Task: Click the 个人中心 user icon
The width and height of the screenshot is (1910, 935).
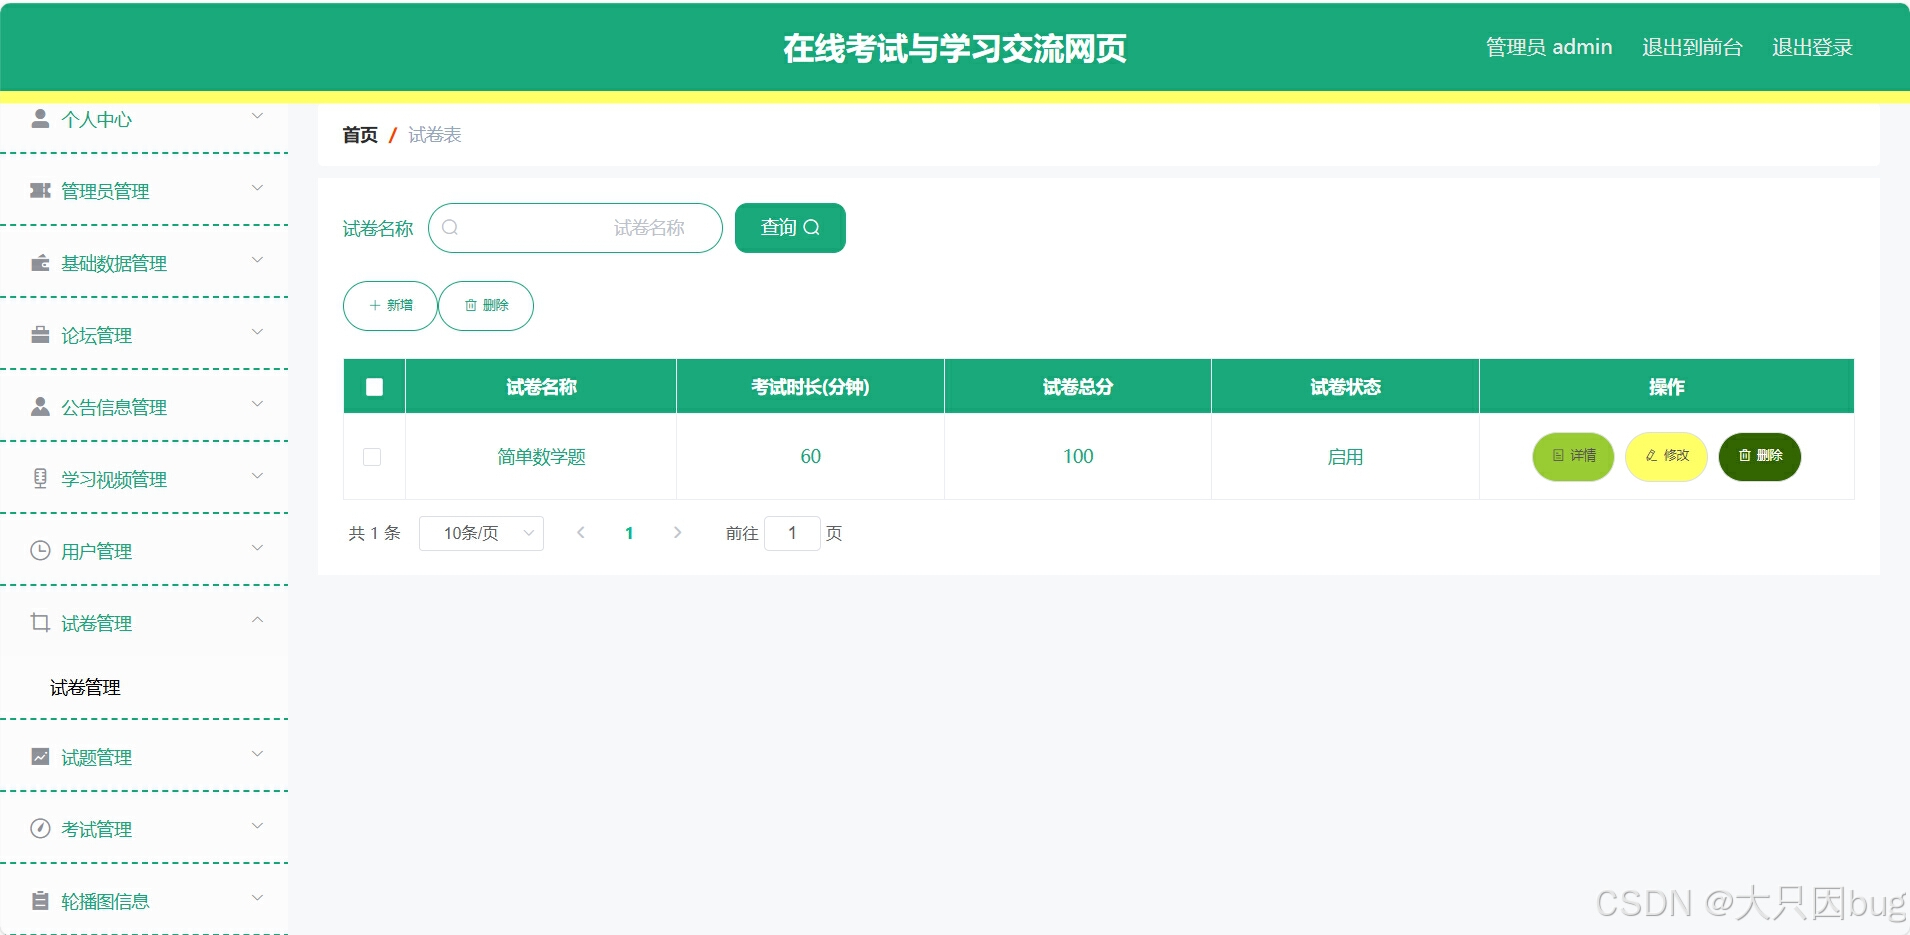Action: (40, 119)
